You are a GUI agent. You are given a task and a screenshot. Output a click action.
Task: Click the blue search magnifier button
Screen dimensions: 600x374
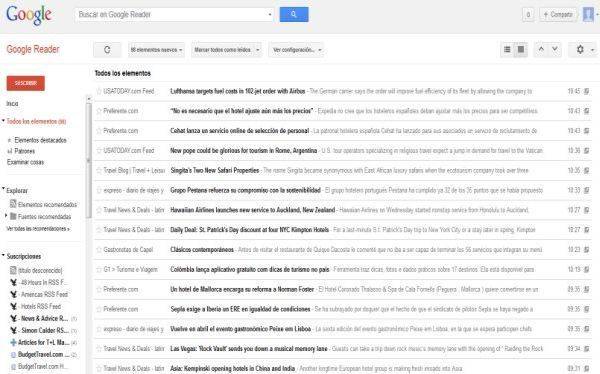pos(294,15)
